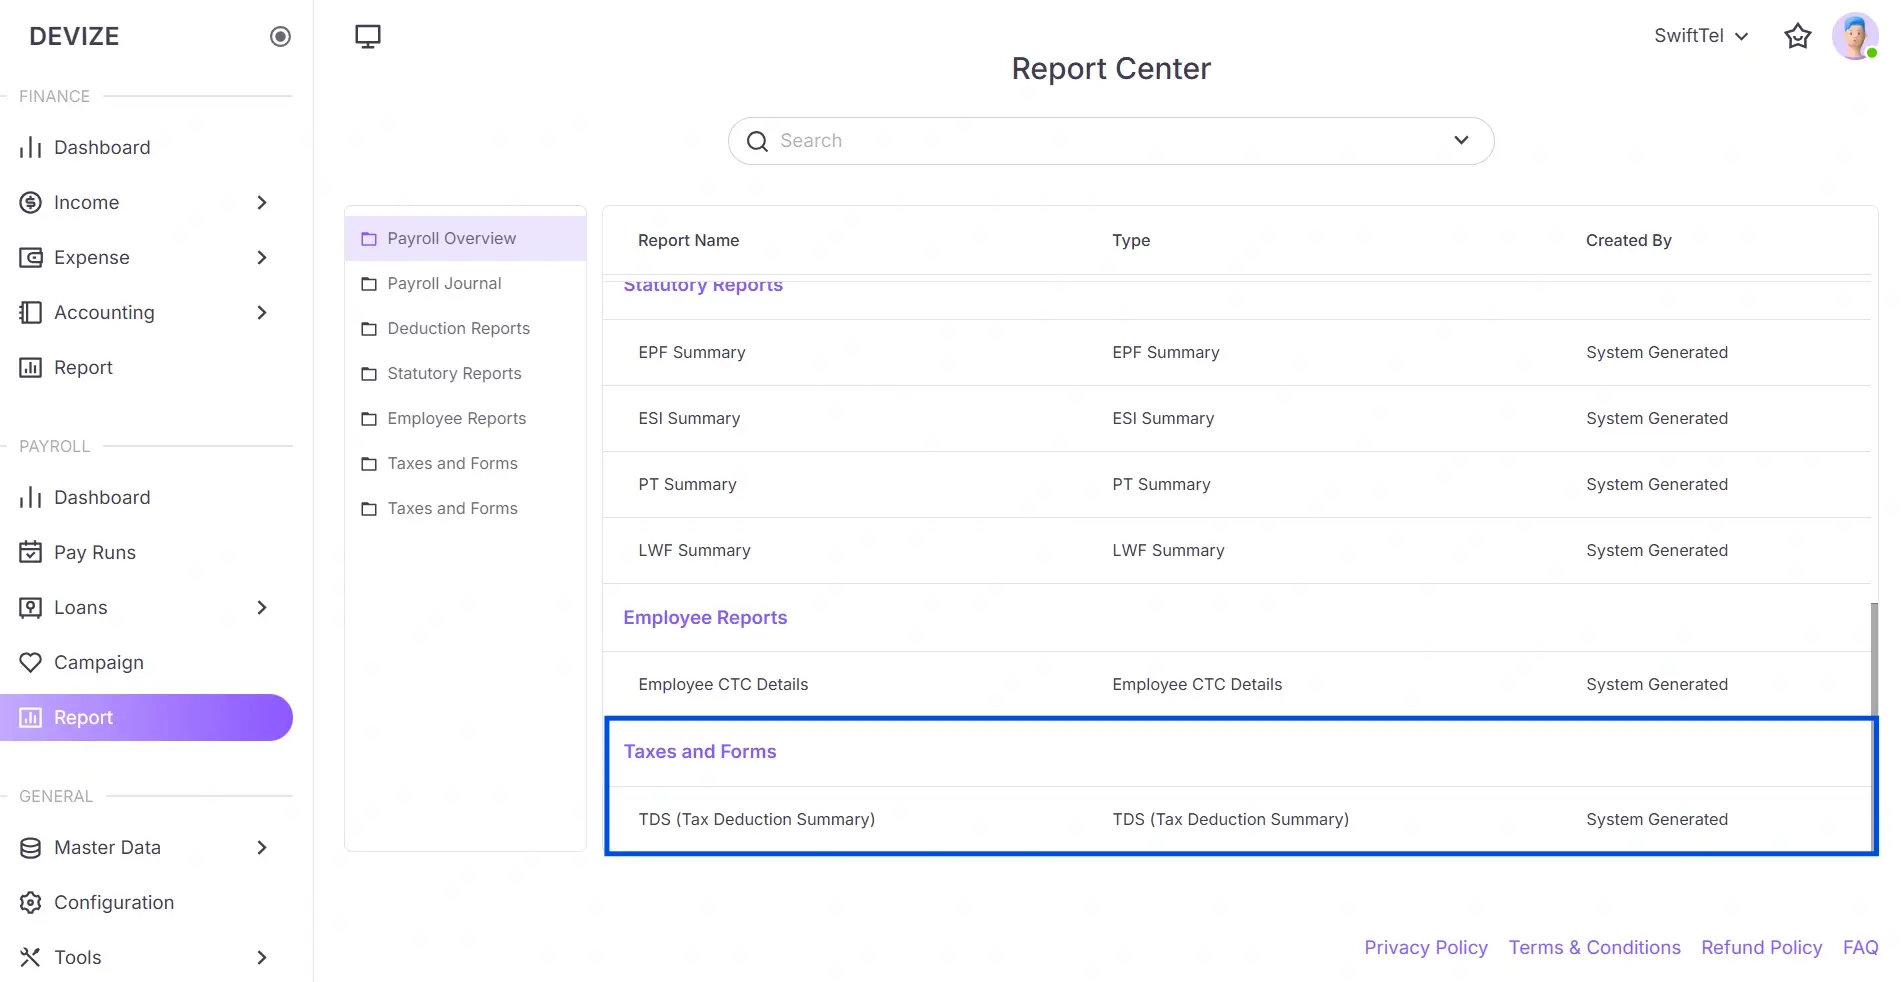Click the monitor display icon

coord(368,37)
